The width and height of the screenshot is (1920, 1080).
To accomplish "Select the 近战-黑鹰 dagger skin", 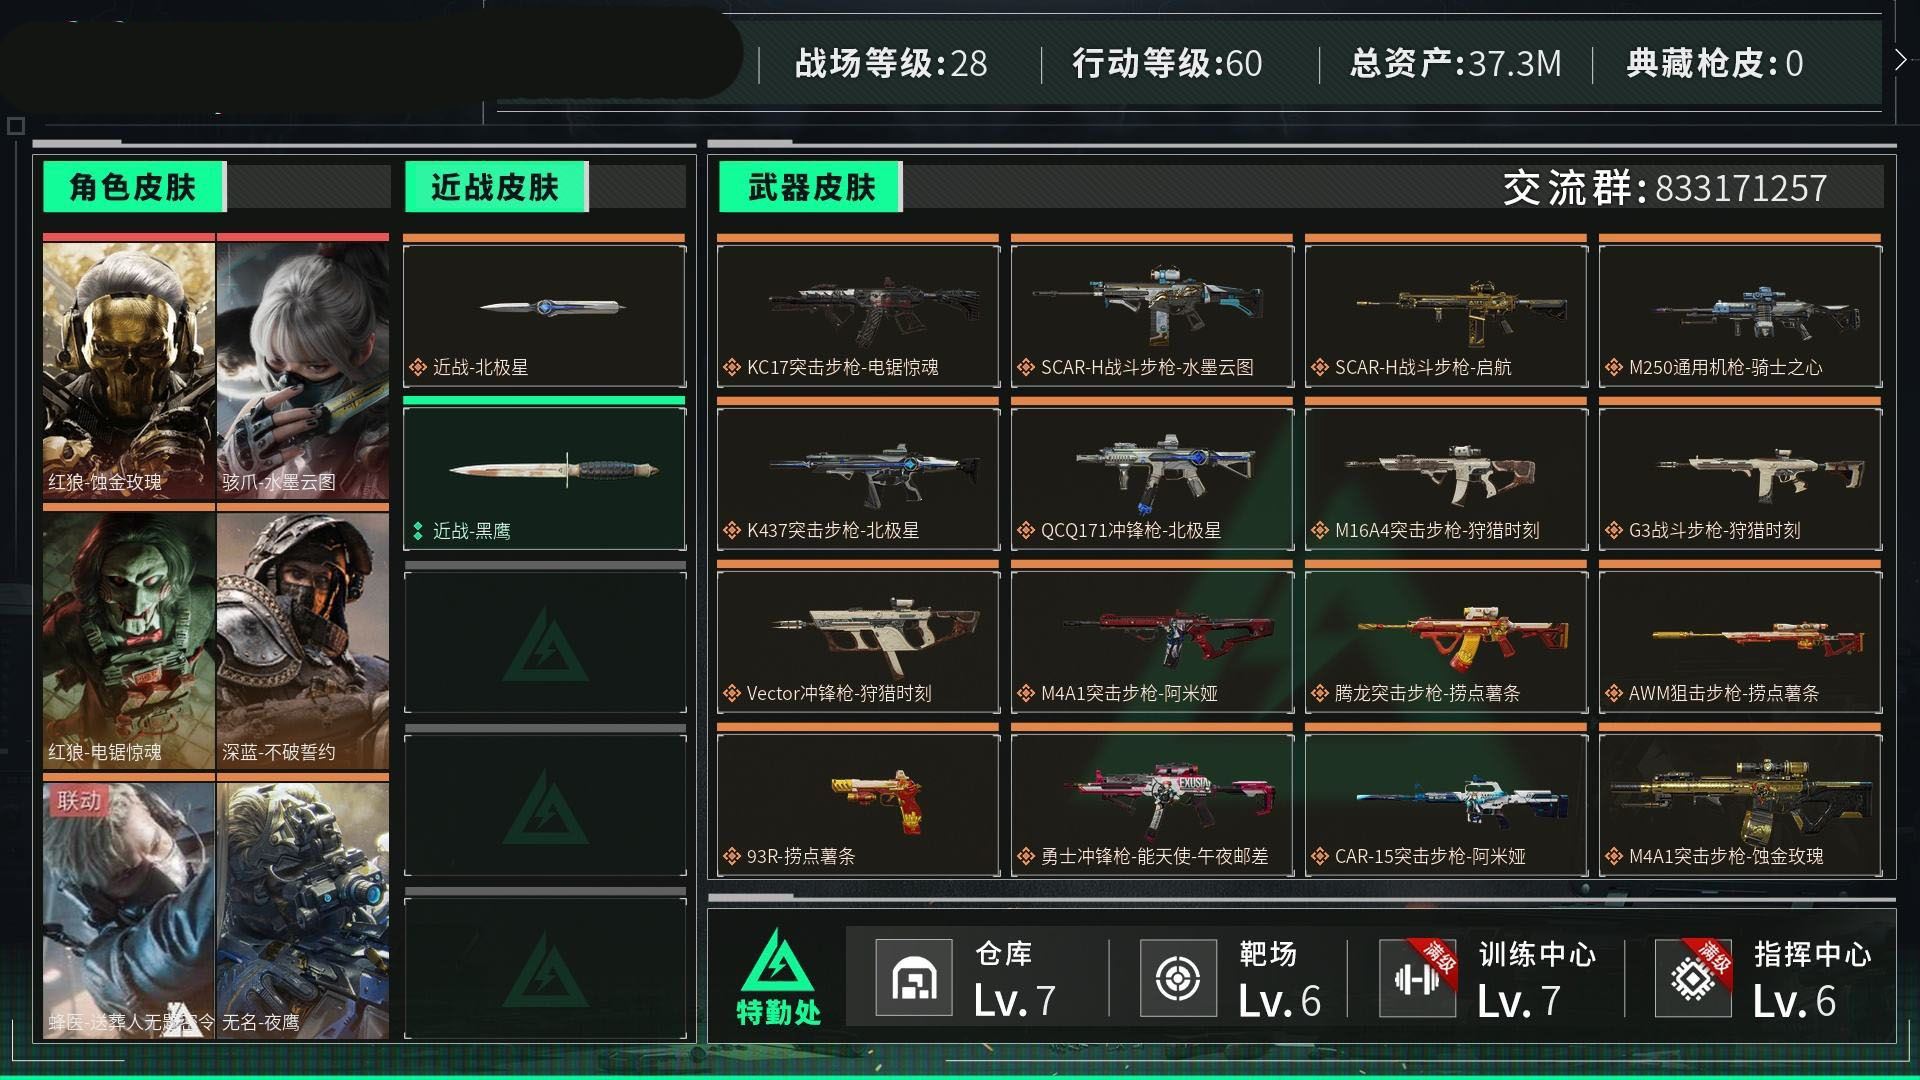I will tap(545, 479).
